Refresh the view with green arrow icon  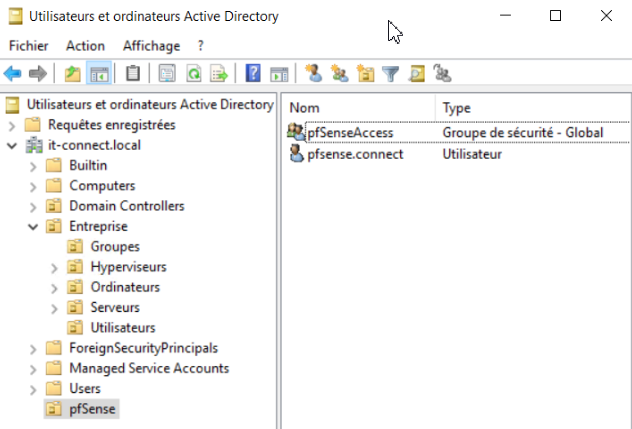194,74
